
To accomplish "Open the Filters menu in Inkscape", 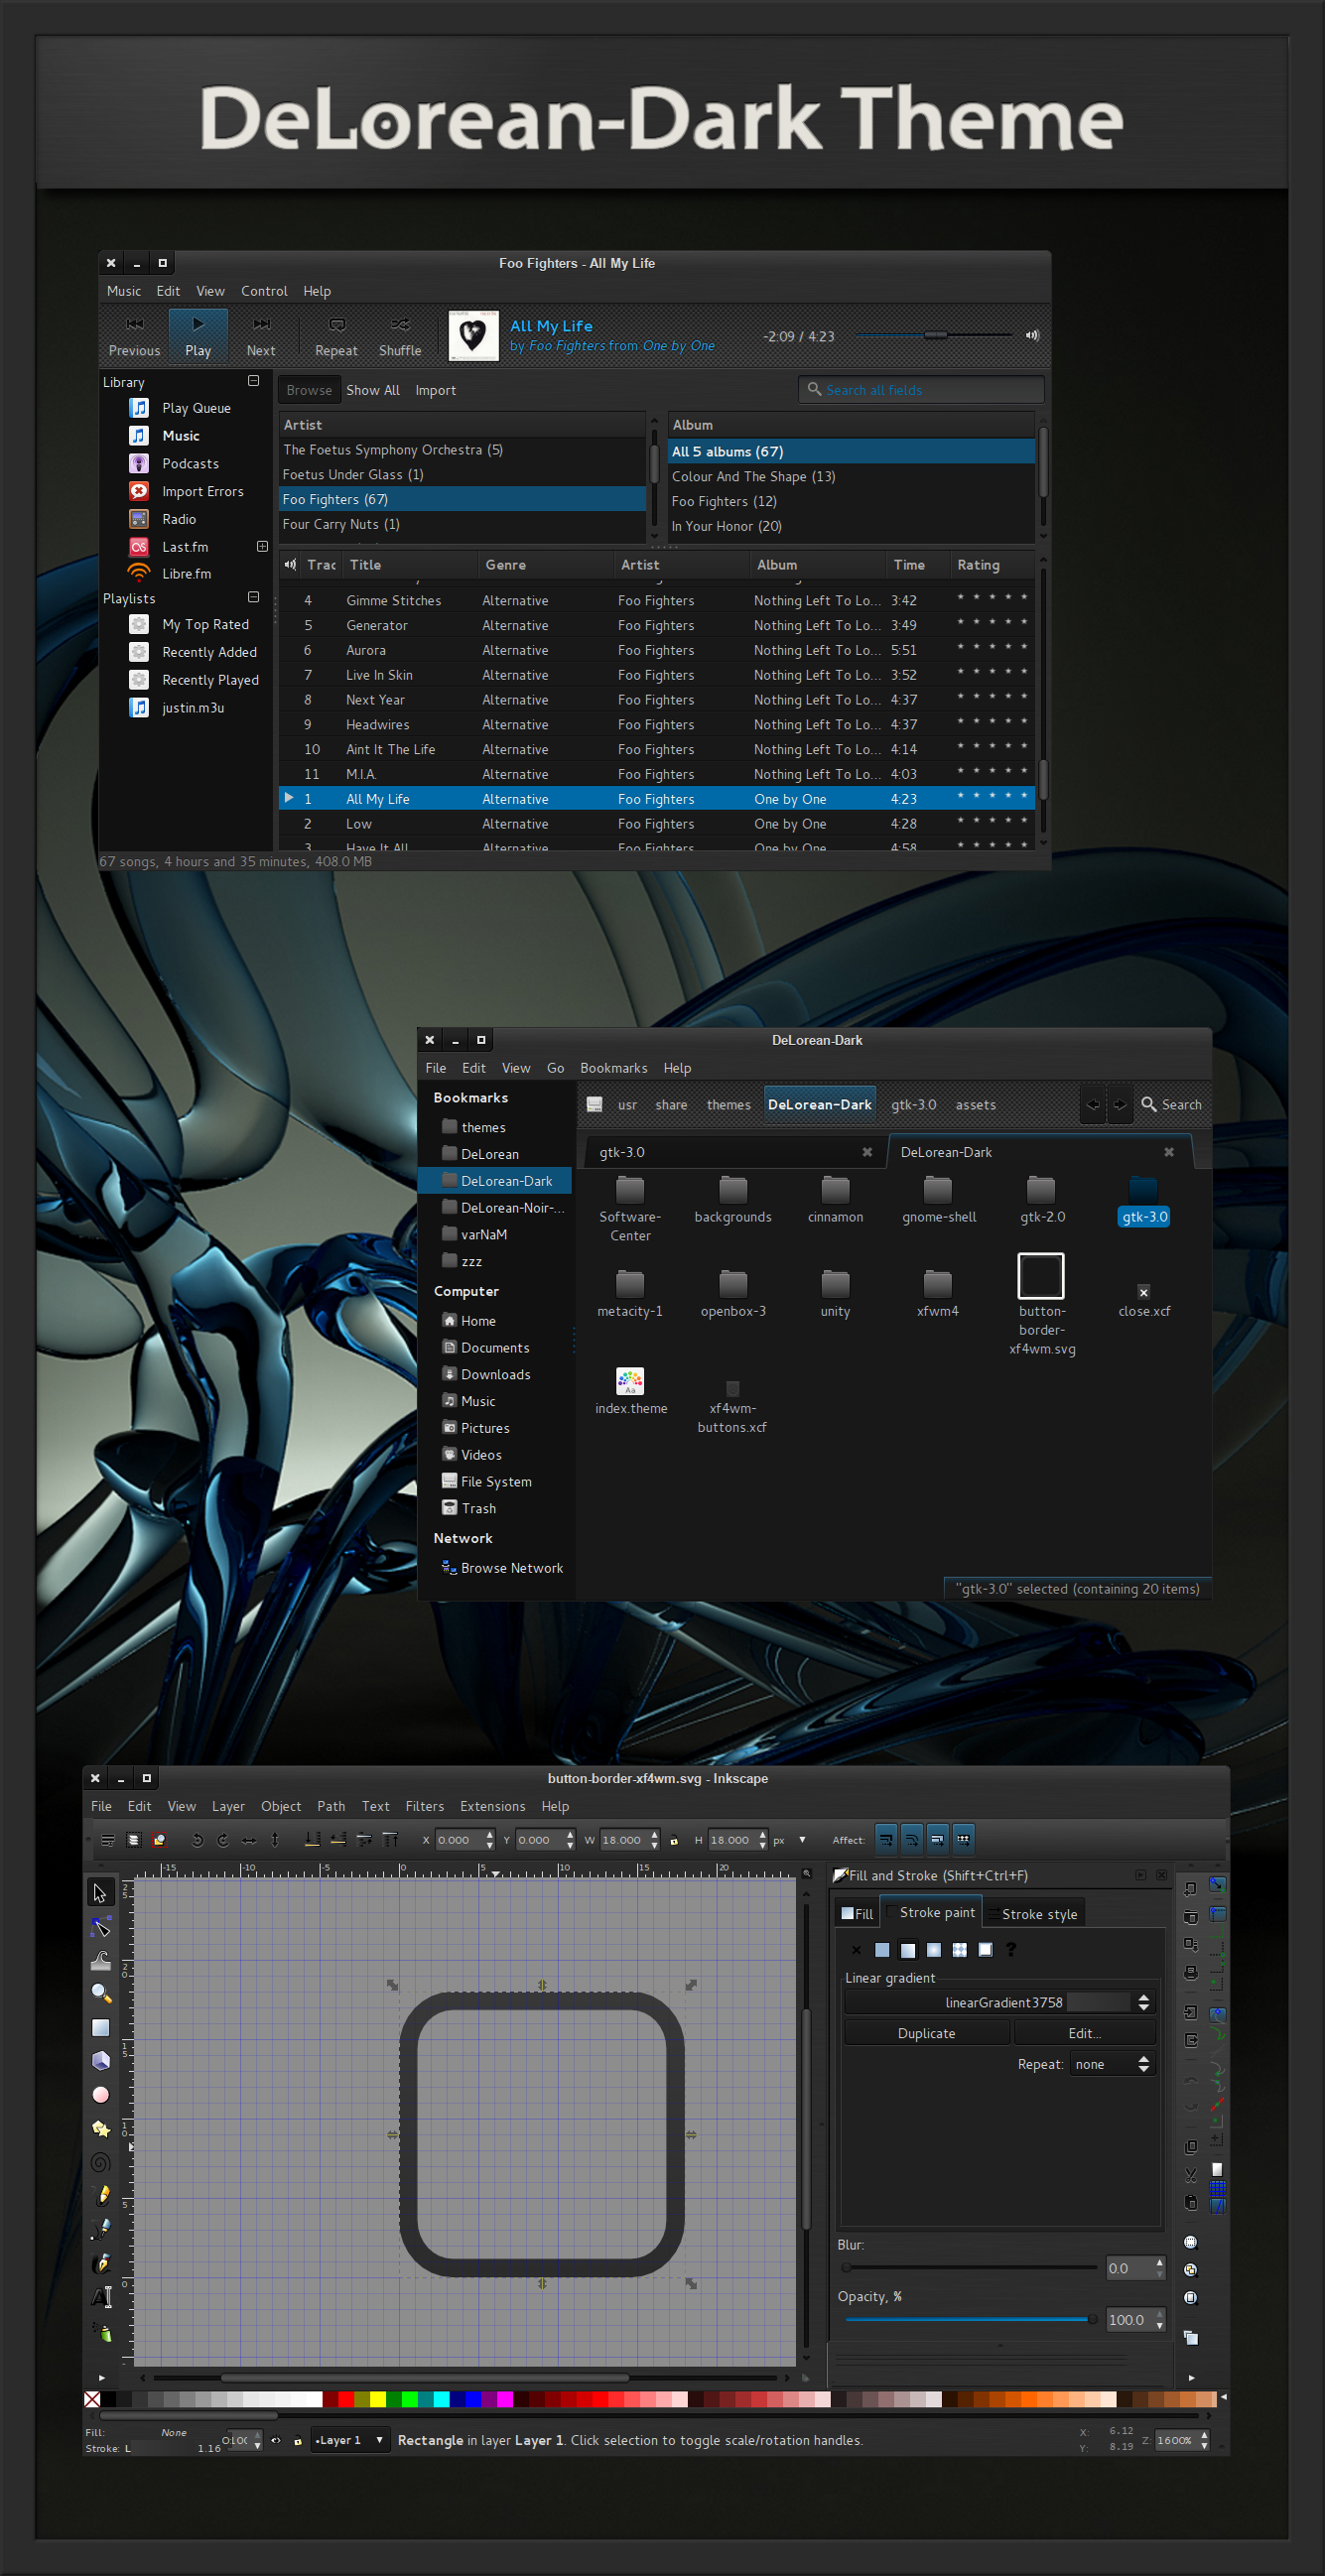I will point(424,1806).
